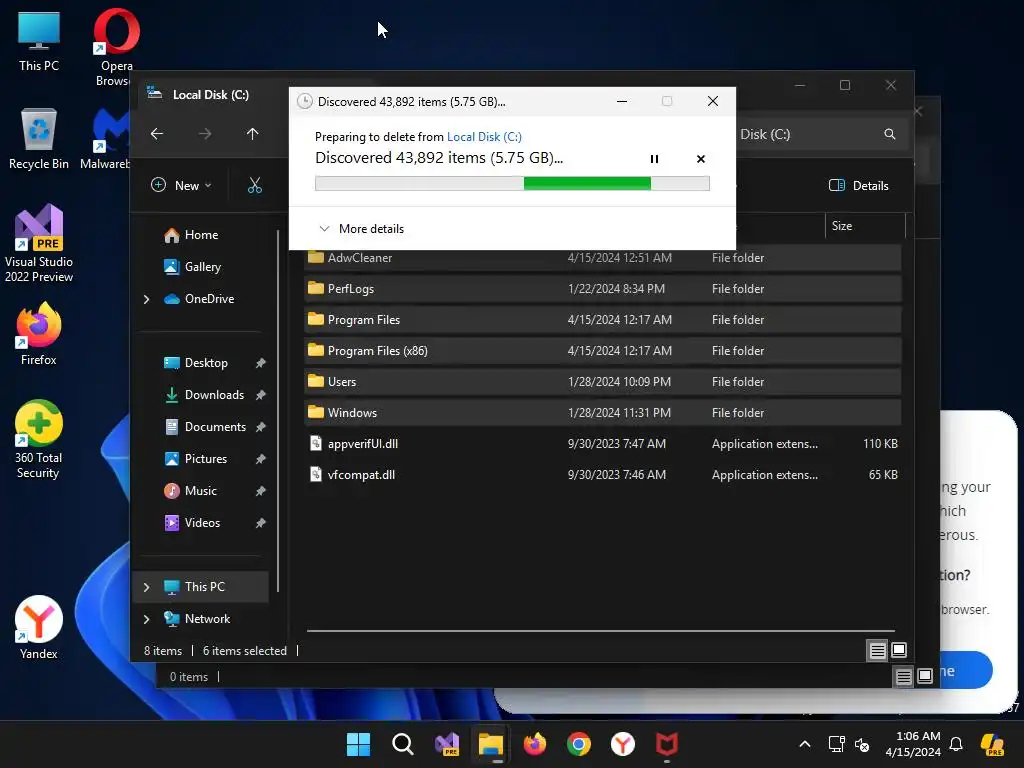Image resolution: width=1024 pixels, height=768 pixels.
Task: Click the pin icon beside Downloads
Action: click(x=261, y=395)
